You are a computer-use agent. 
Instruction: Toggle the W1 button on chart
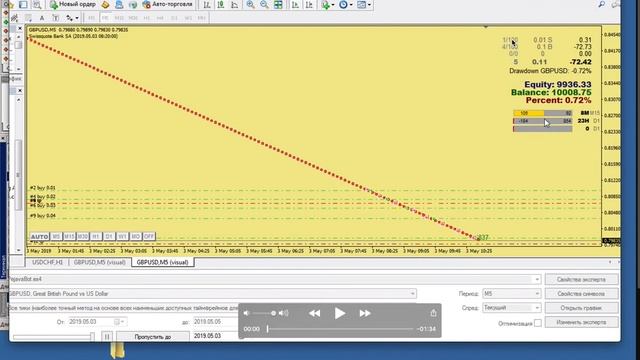122,236
